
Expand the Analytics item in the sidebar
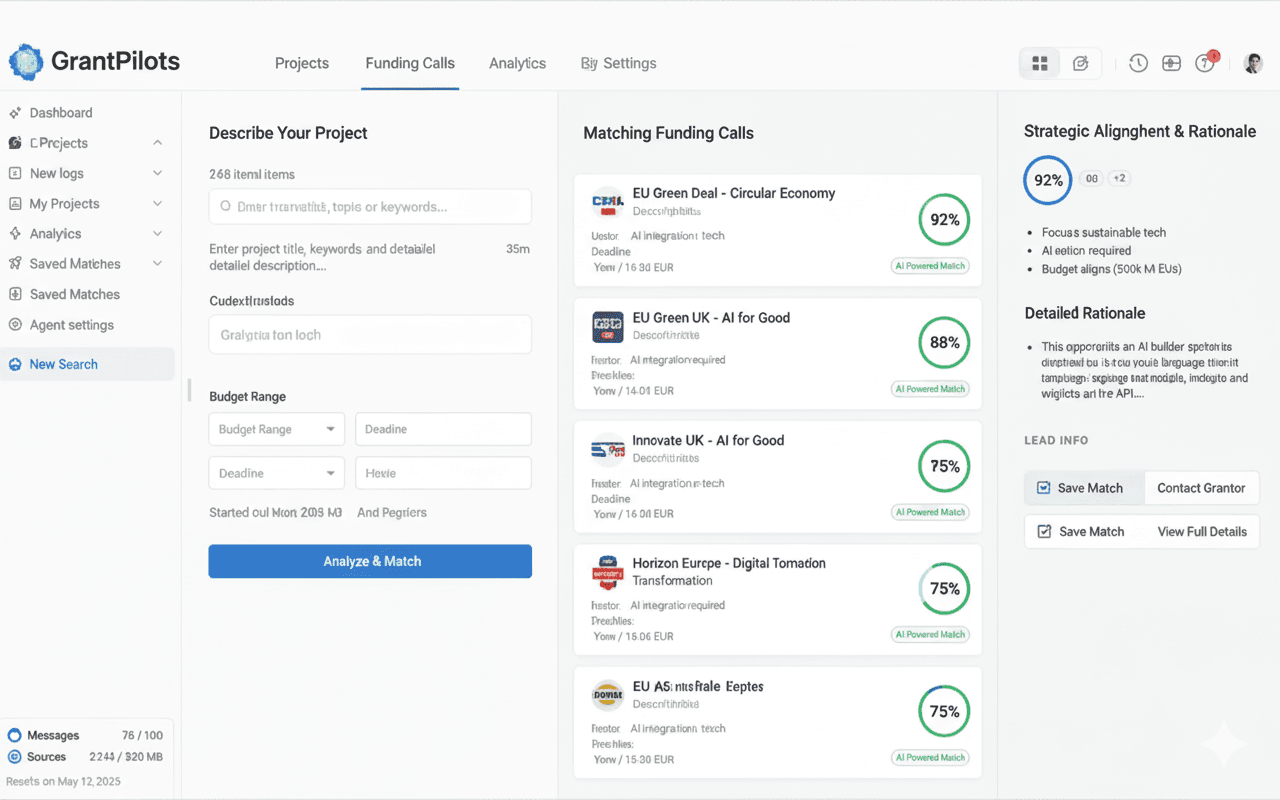click(157, 233)
